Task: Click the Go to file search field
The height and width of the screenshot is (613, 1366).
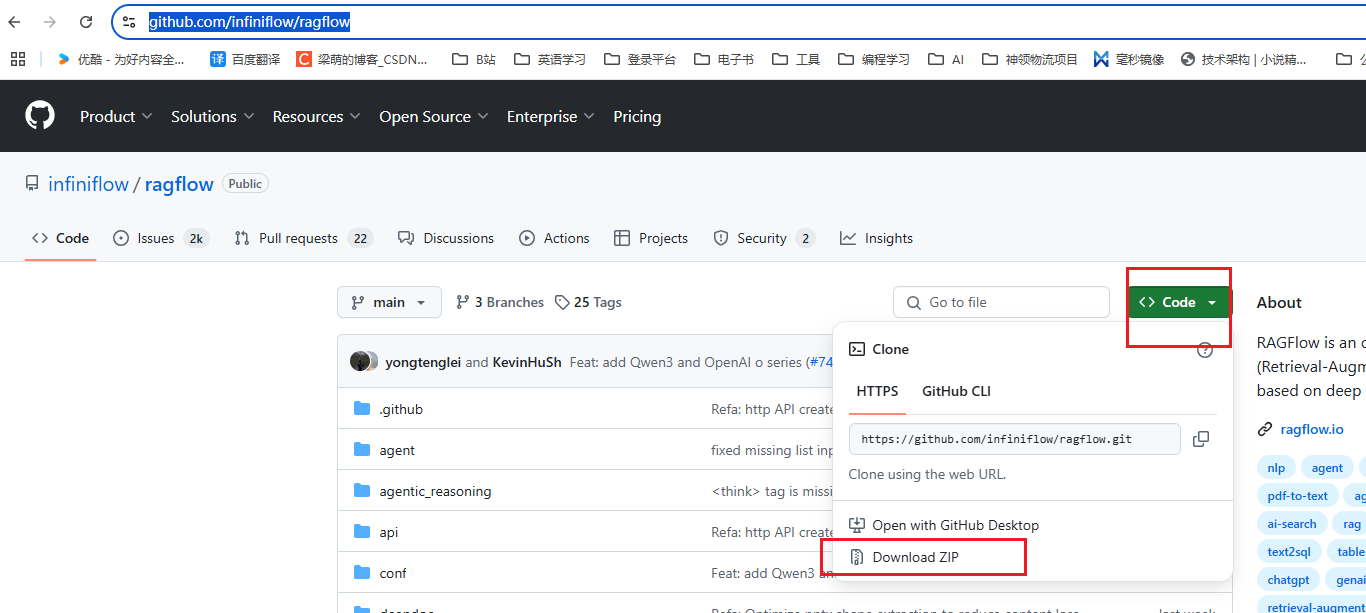Action: (1001, 302)
